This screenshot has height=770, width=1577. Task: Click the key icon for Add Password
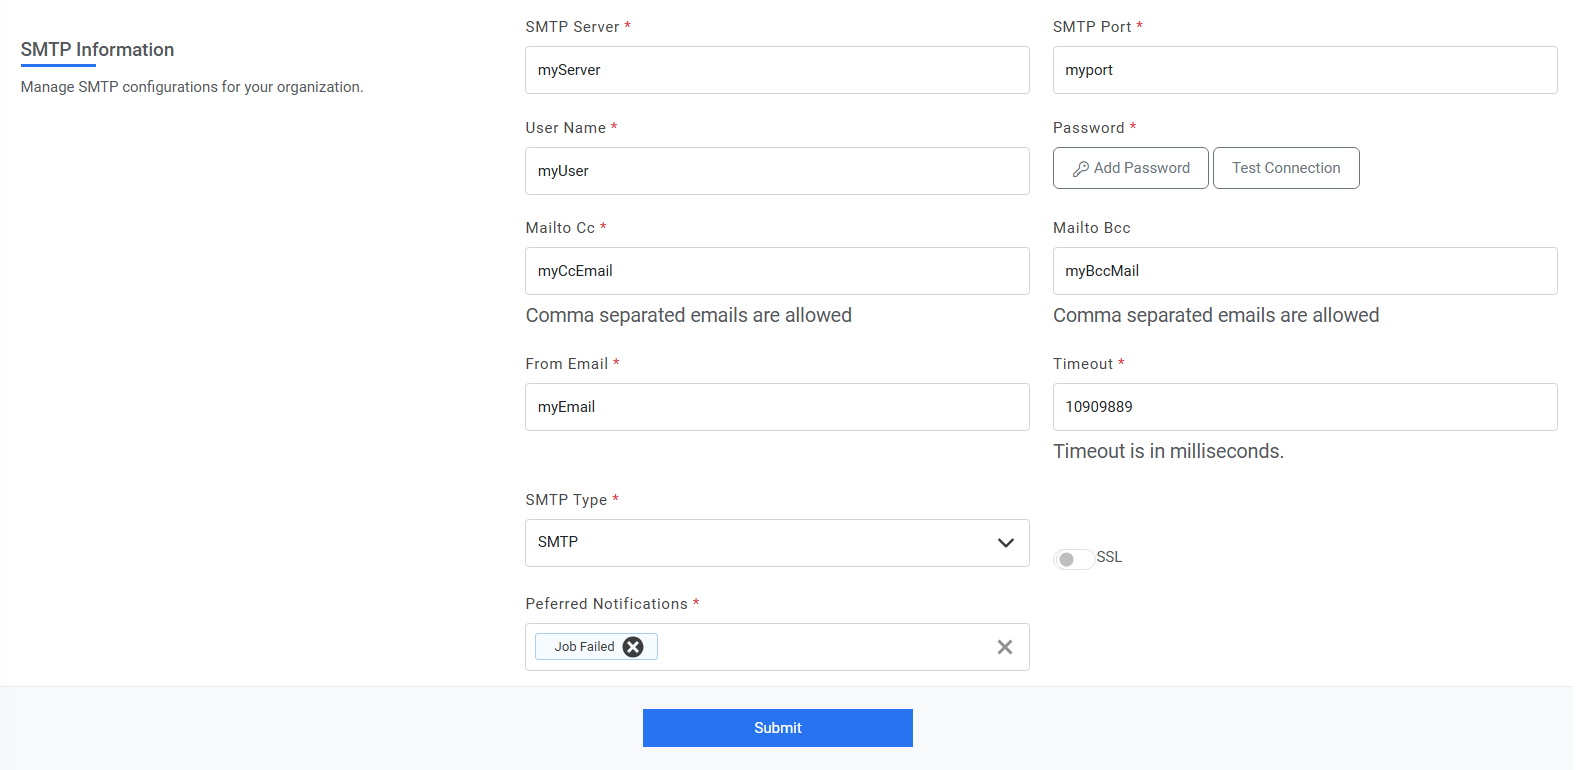click(x=1080, y=169)
